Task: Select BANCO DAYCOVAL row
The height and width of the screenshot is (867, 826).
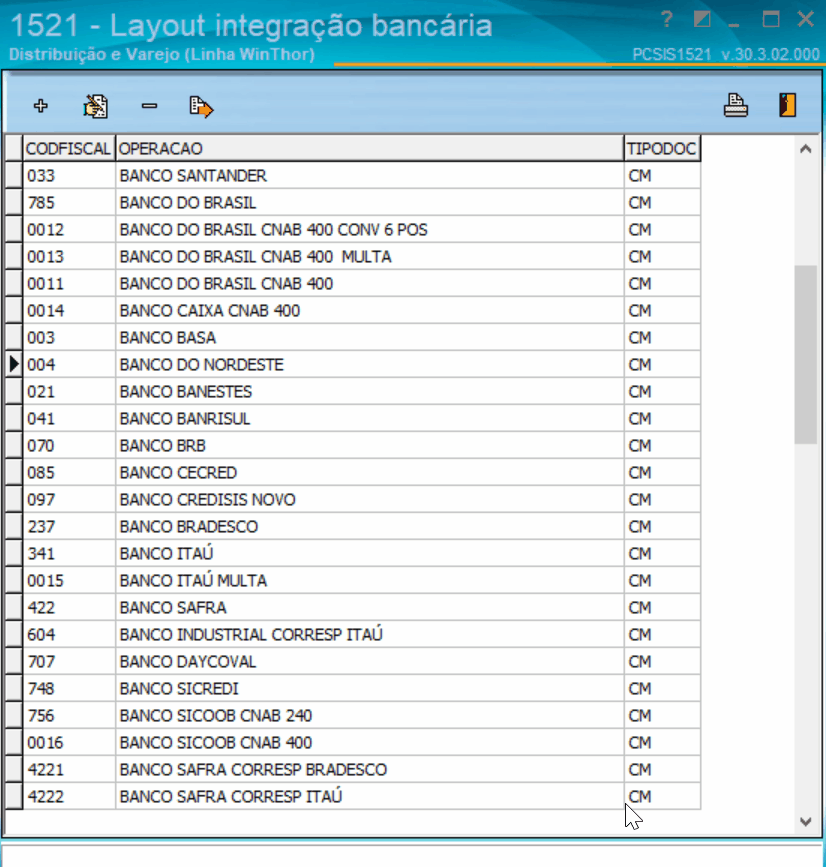Action: click(x=353, y=661)
